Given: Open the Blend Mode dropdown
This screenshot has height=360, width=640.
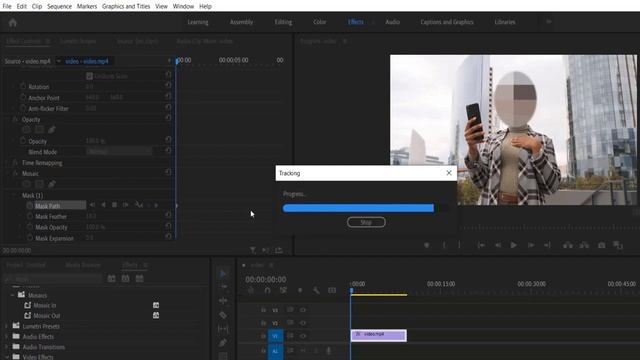Looking at the screenshot, I should (x=119, y=151).
